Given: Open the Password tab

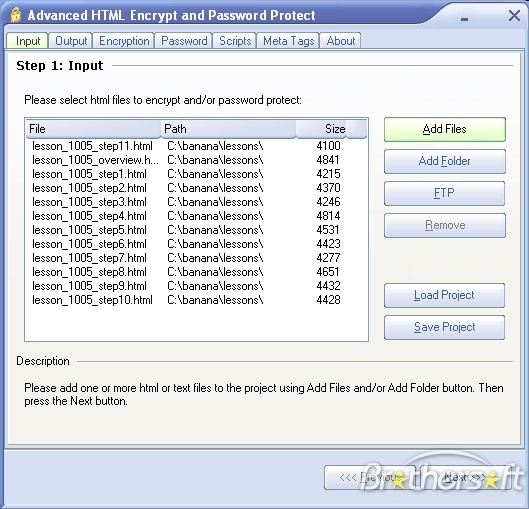Looking at the screenshot, I should [x=184, y=41].
